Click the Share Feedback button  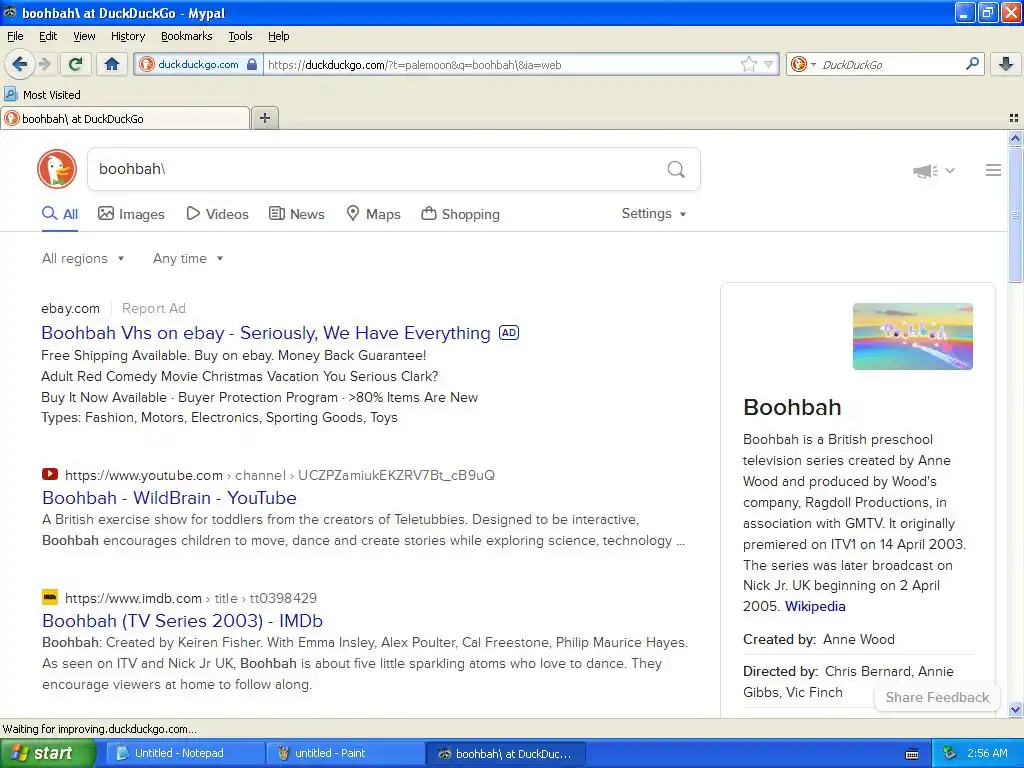pyautogui.click(x=937, y=697)
